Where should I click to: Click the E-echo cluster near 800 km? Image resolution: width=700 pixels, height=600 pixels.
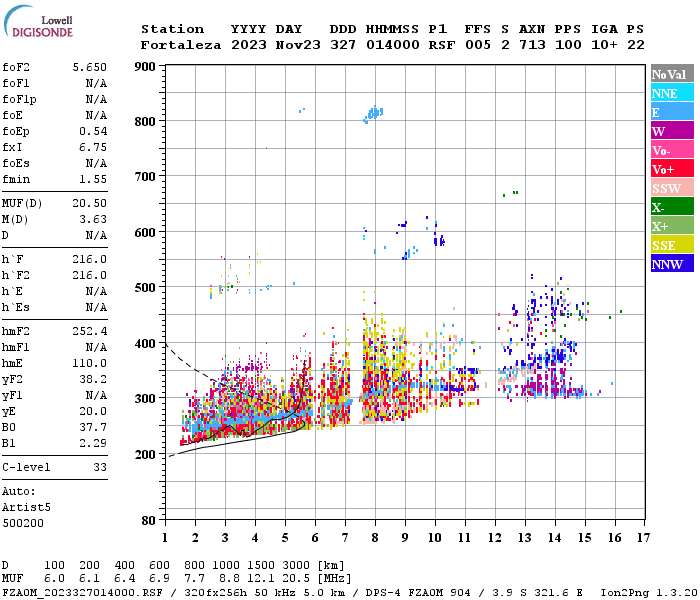click(373, 114)
